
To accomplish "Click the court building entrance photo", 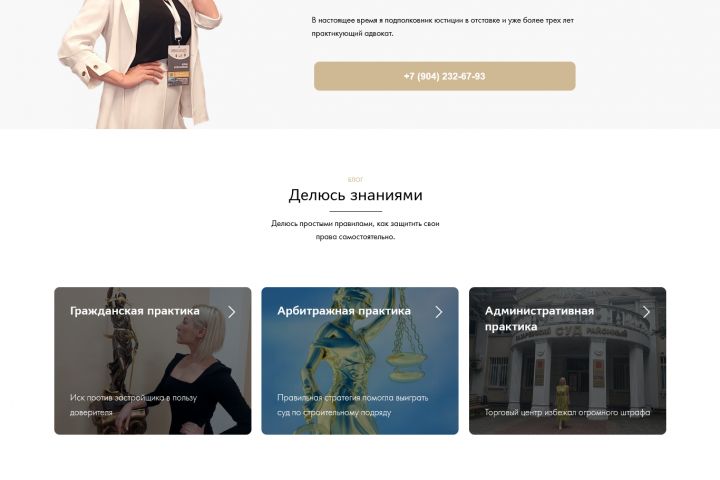I will [568, 361].
